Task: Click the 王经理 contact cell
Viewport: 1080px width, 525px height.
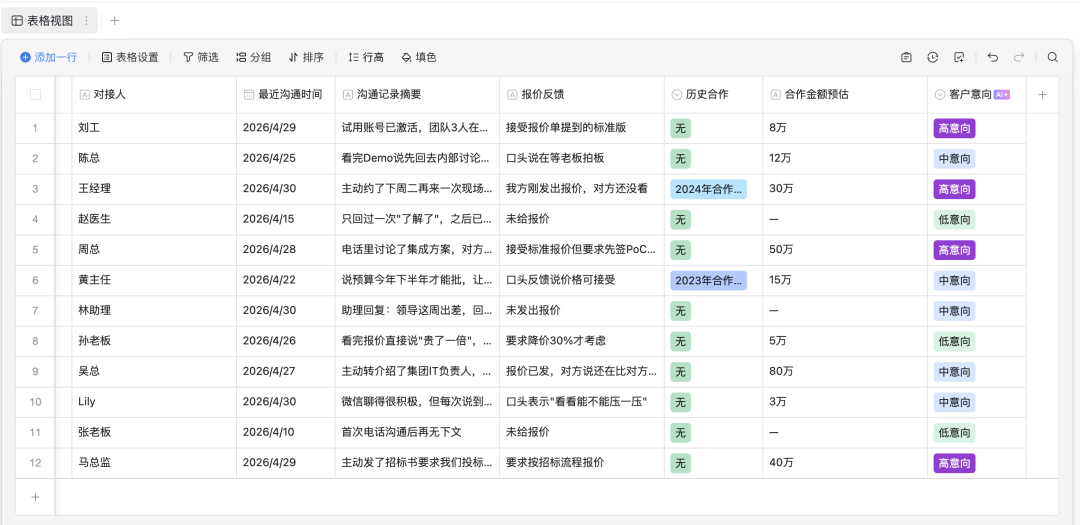Action: pos(154,189)
